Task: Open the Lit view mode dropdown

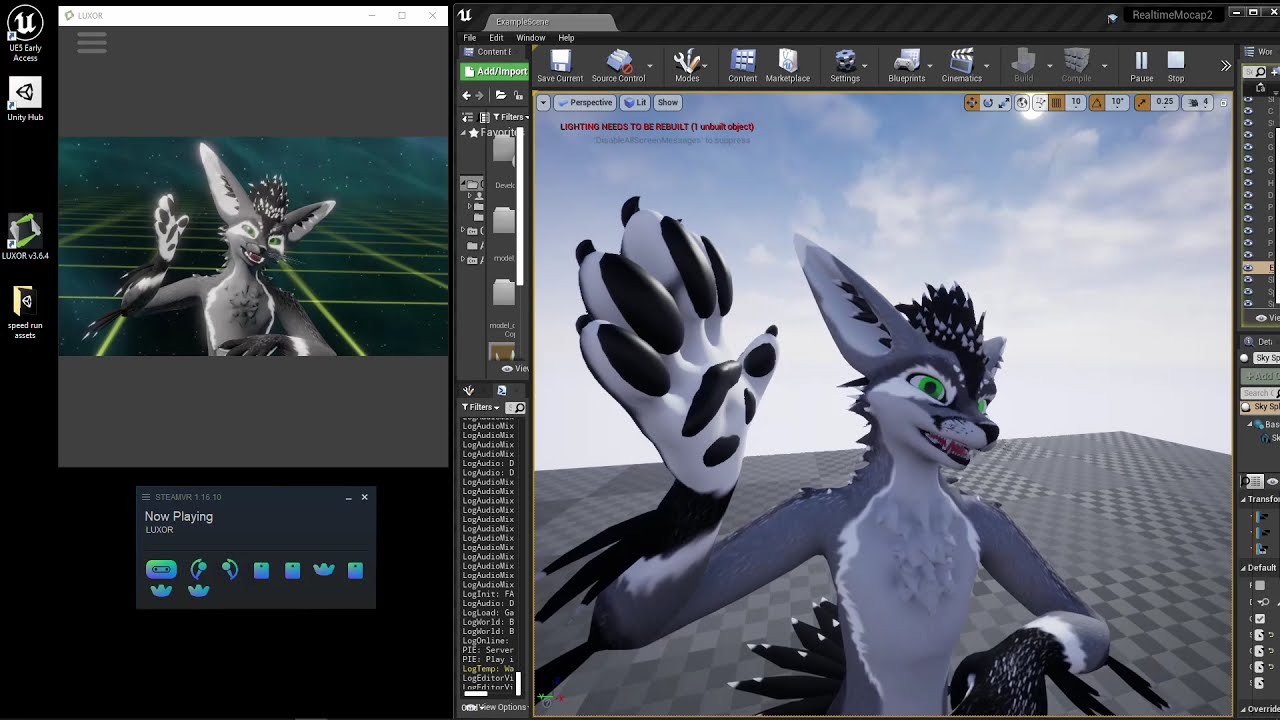Action: [635, 102]
